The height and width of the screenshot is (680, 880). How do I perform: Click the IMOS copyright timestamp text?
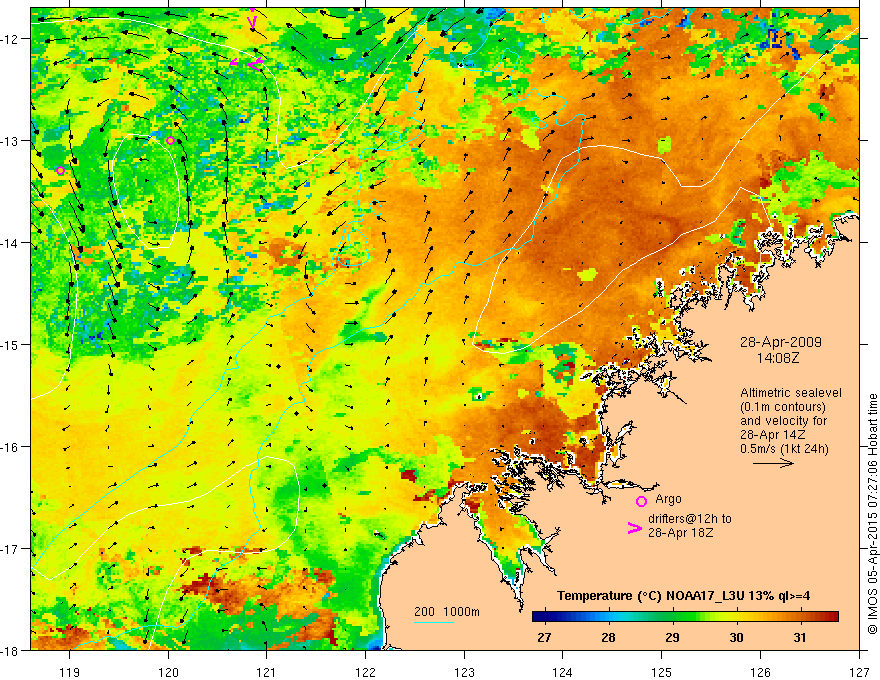(x=872, y=515)
